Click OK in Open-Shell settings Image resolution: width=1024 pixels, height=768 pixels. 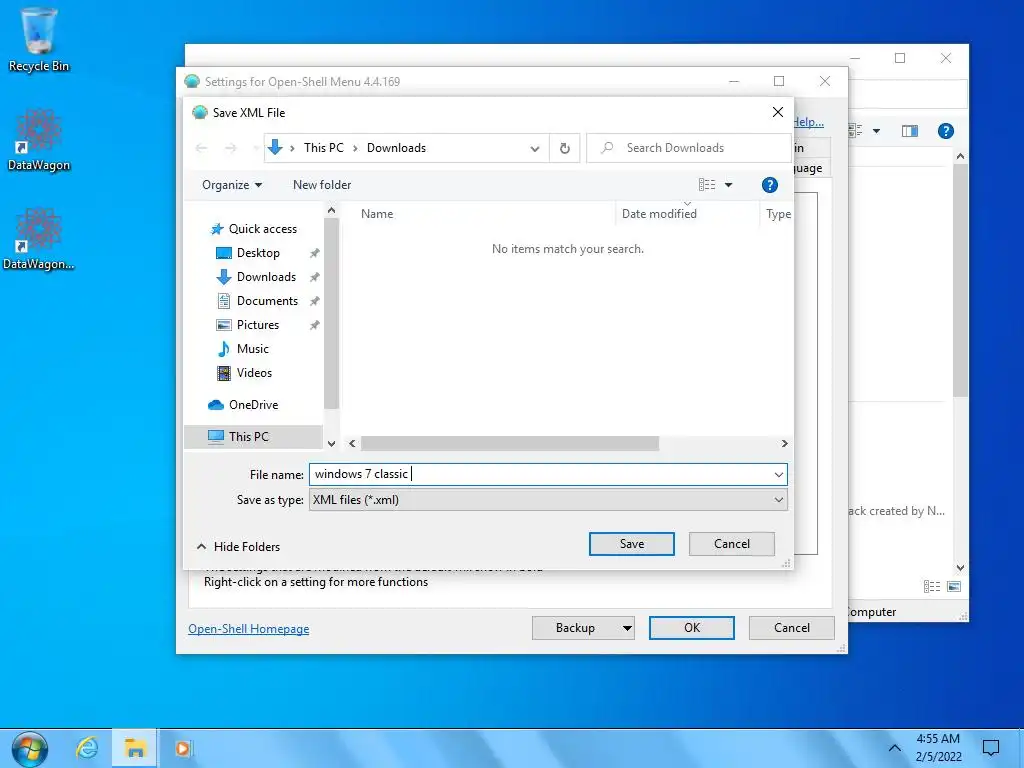tap(692, 628)
